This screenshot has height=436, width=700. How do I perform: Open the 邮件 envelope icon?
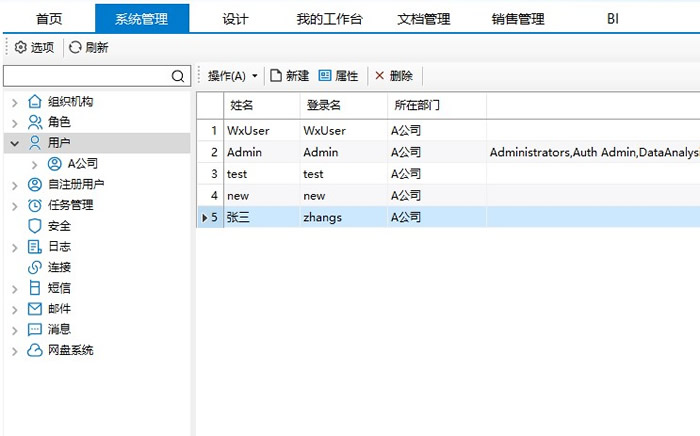pyautogui.click(x=35, y=309)
